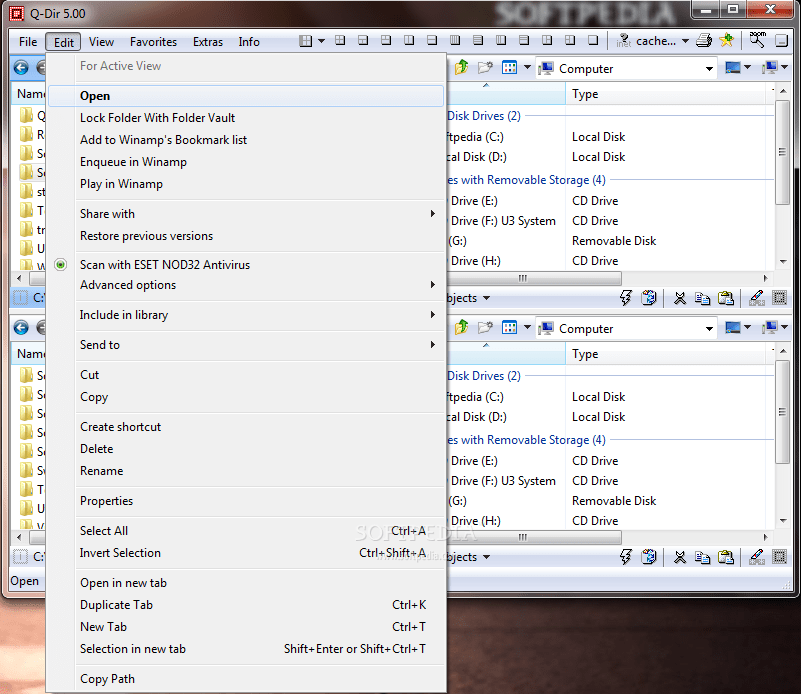The height and width of the screenshot is (694, 801).
Task: Copy files using the copy icon
Action: [702, 297]
